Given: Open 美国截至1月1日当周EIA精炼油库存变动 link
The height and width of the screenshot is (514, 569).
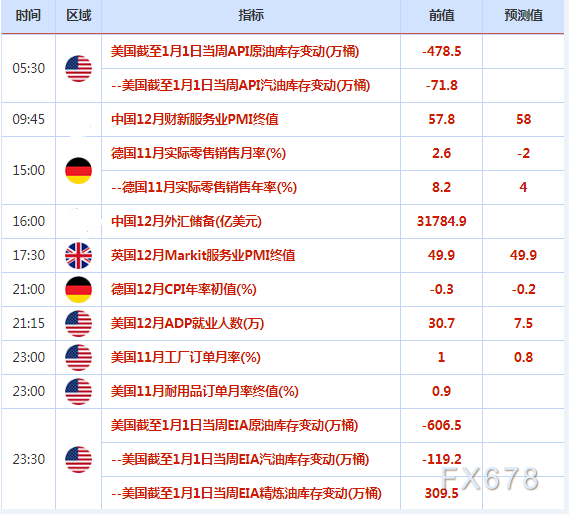Looking at the screenshot, I should click(x=246, y=494).
